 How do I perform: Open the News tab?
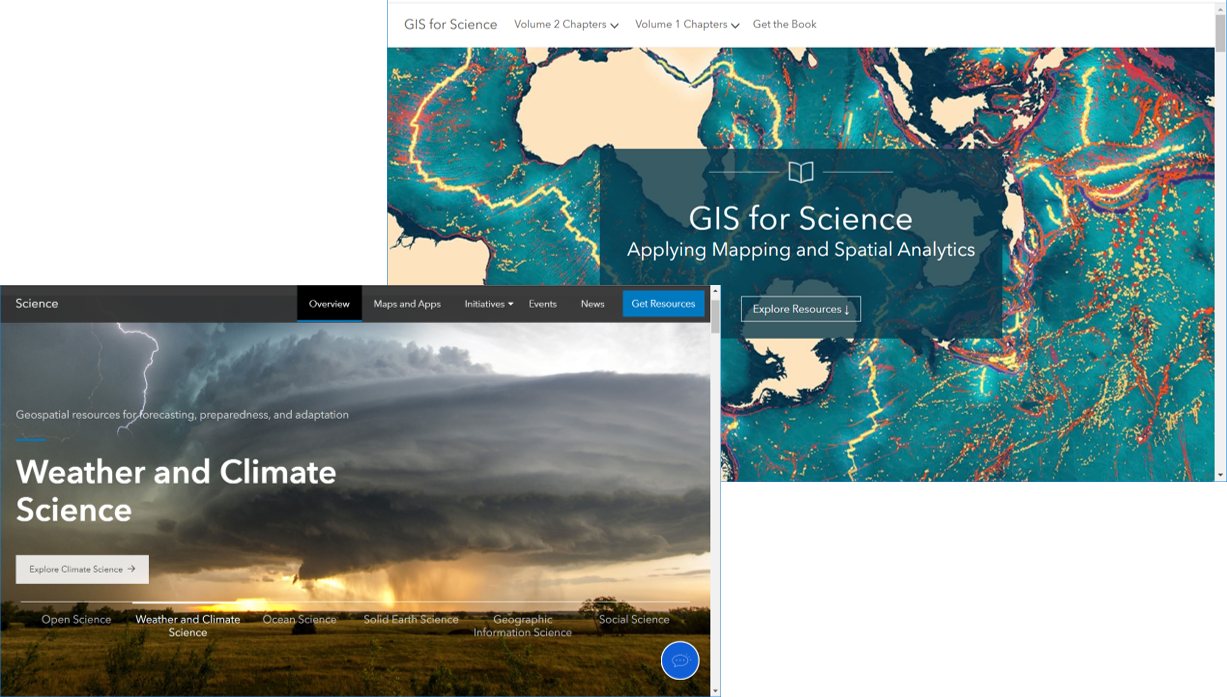[592, 304]
